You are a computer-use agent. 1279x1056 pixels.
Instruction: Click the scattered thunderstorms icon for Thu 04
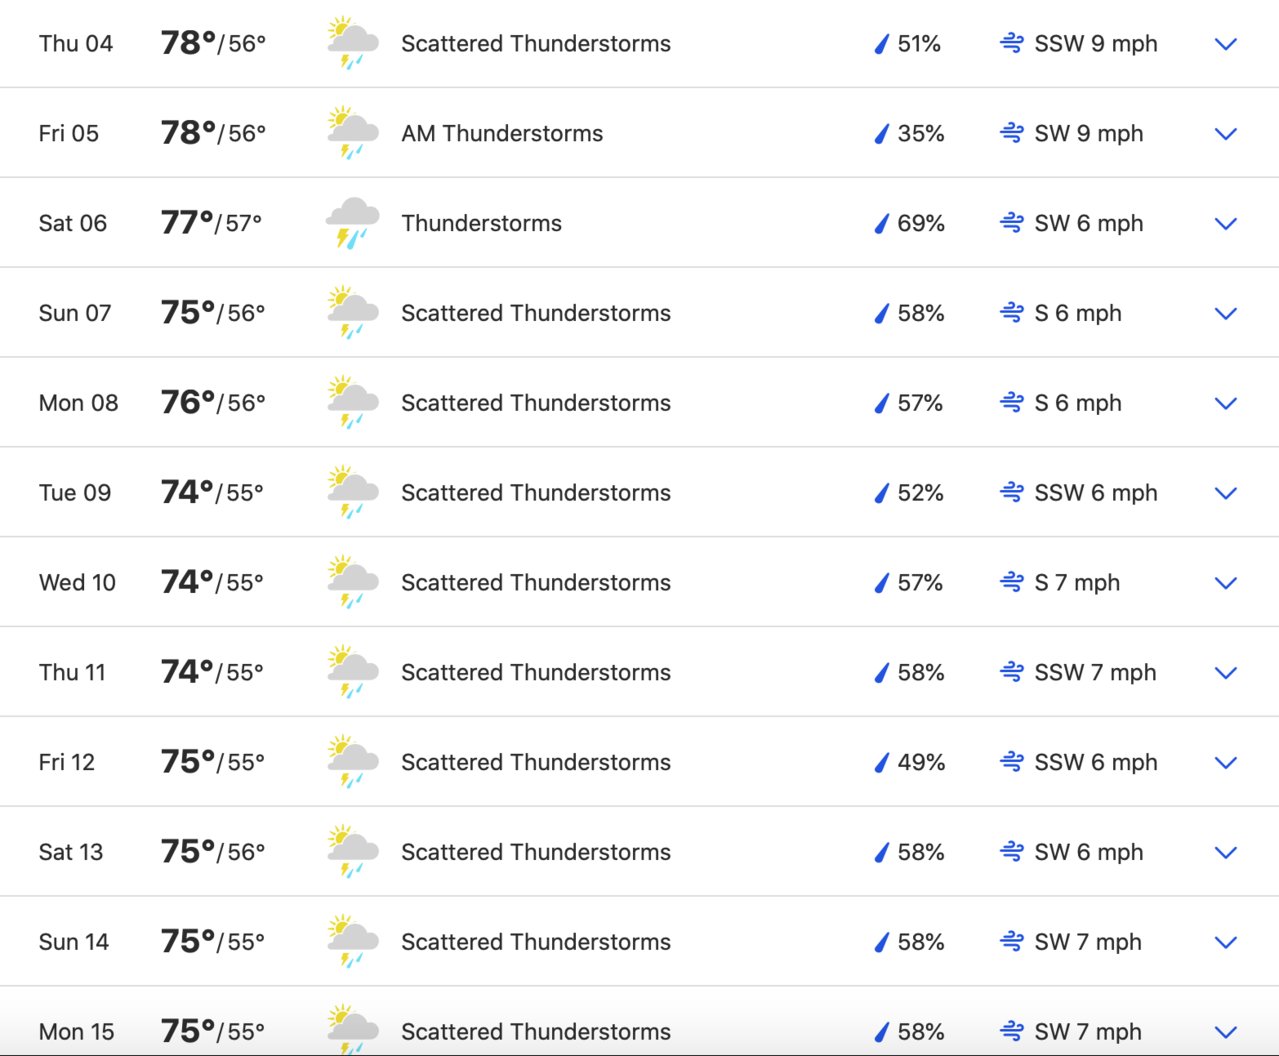(353, 43)
